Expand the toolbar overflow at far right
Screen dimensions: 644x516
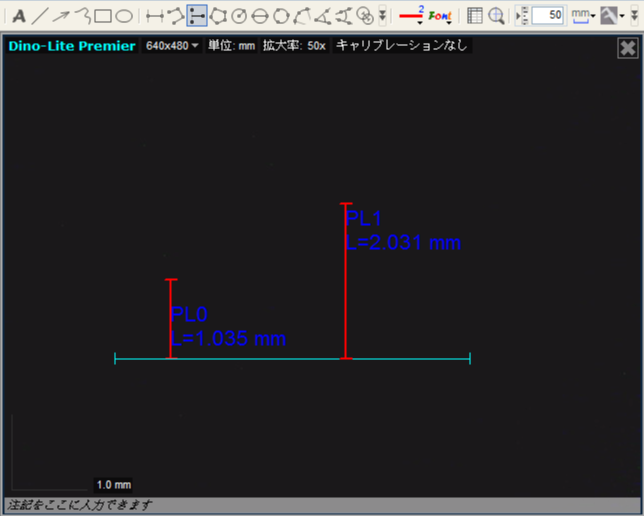(x=635, y=16)
